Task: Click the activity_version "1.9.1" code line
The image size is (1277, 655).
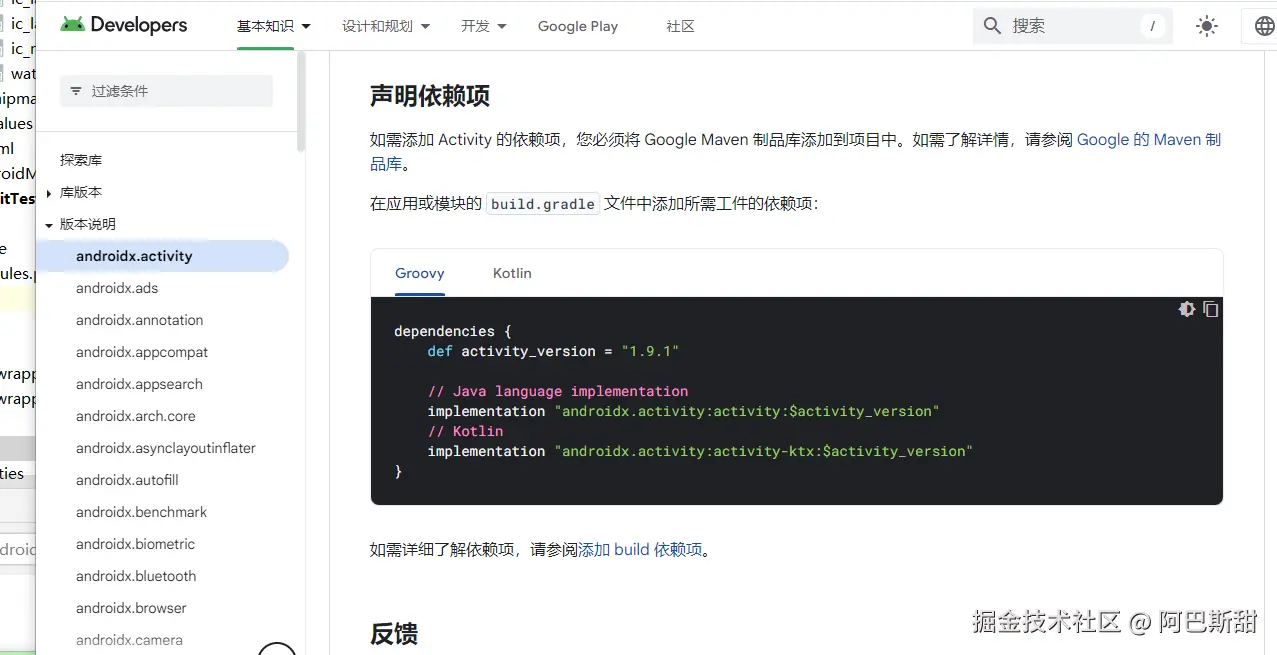Action: click(x=553, y=351)
